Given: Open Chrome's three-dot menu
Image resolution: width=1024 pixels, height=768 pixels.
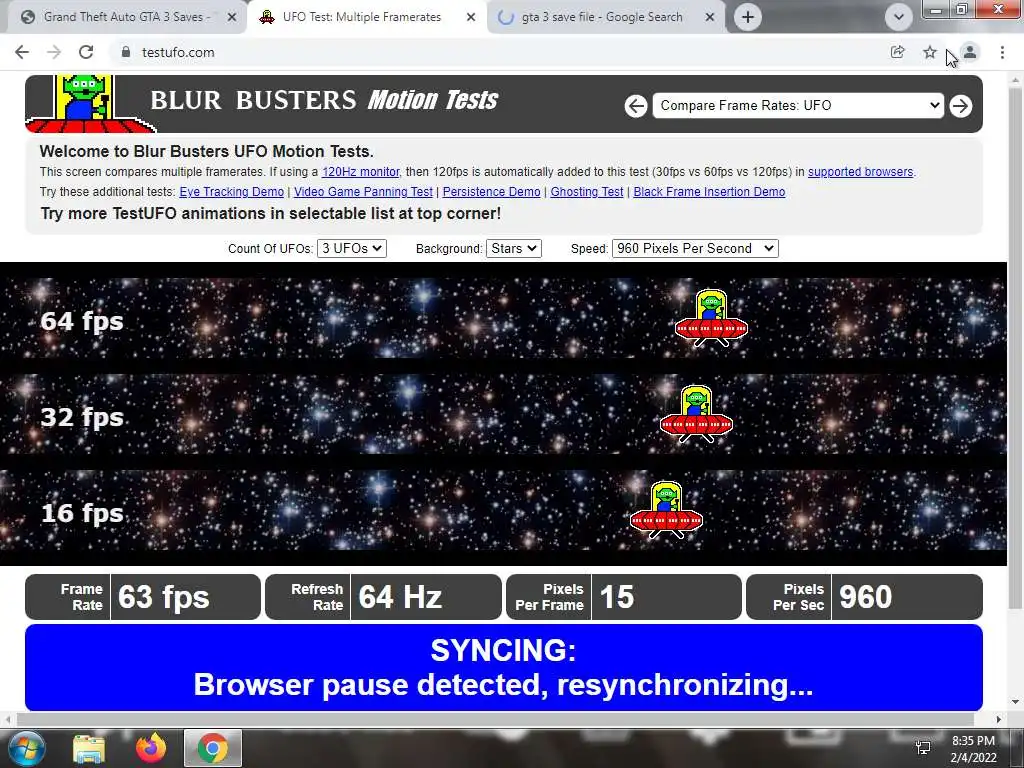Looking at the screenshot, I should 1002,52.
